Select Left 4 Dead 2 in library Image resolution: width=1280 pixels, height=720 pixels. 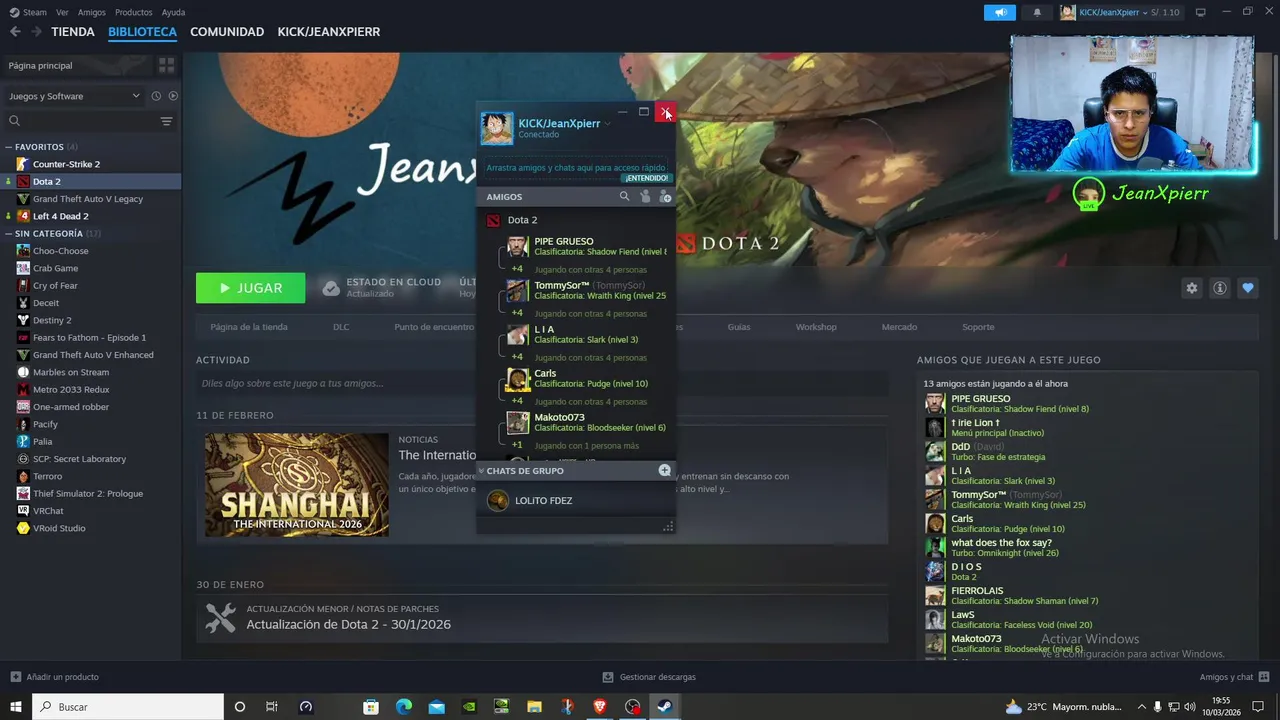pos(60,216)
